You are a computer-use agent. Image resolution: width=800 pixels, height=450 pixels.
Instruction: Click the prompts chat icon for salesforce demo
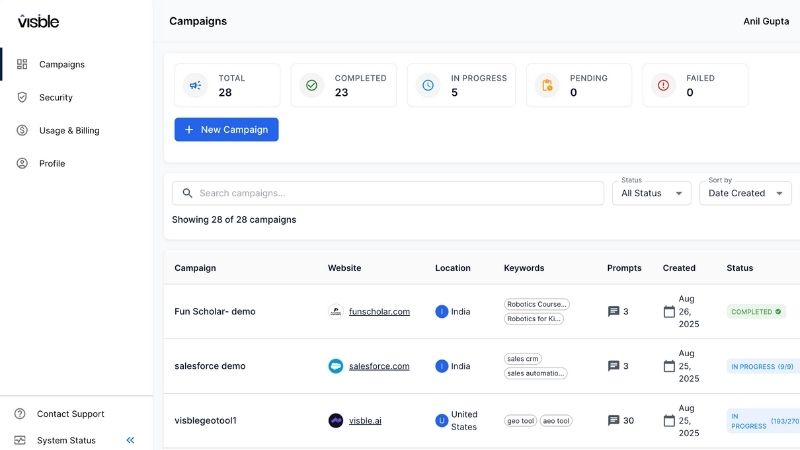(614, 366)
